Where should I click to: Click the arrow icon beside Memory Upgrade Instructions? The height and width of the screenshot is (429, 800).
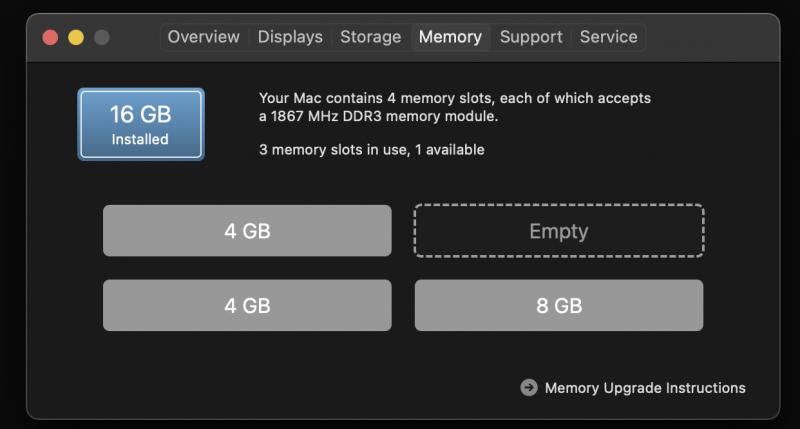529,388
